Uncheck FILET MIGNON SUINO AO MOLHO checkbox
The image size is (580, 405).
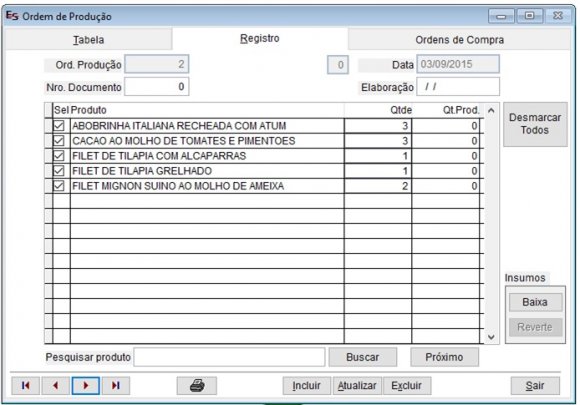59,186
